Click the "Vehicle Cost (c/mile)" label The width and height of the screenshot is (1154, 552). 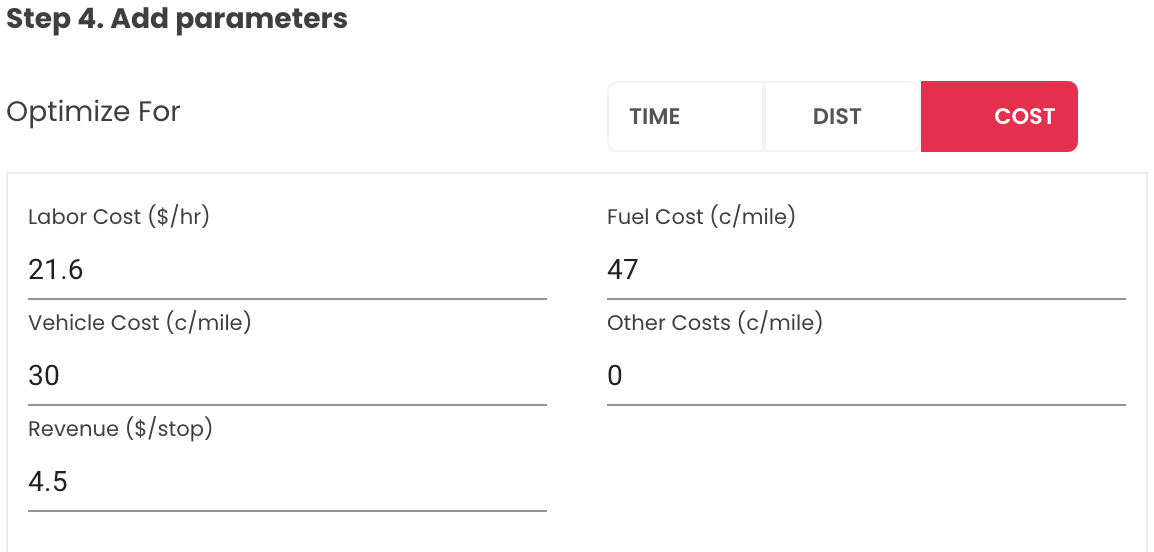point(139,323)
